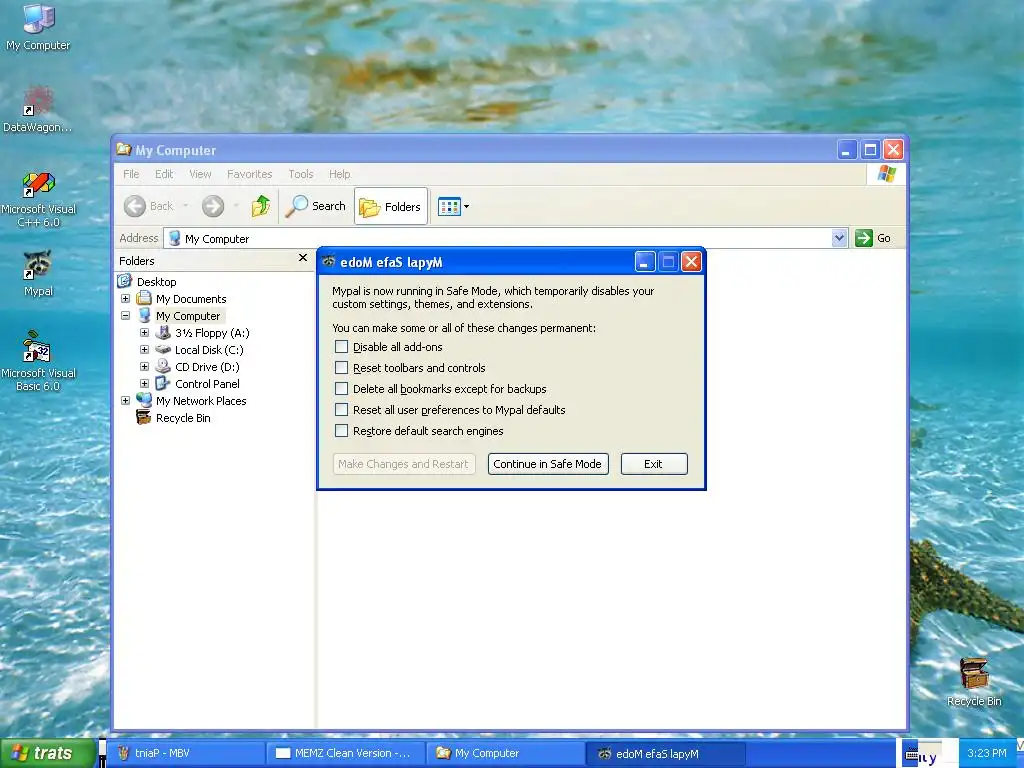This screenshot has width=1024, height=768.
Task: Open the DataWagon desktop shortcut
Action: tap(37, 109)
